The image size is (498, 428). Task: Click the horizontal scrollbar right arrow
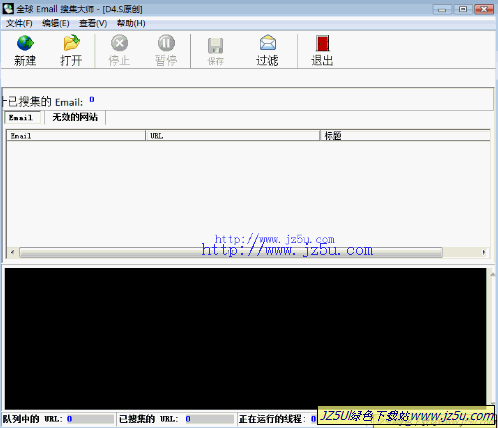[x=484, y=252]
